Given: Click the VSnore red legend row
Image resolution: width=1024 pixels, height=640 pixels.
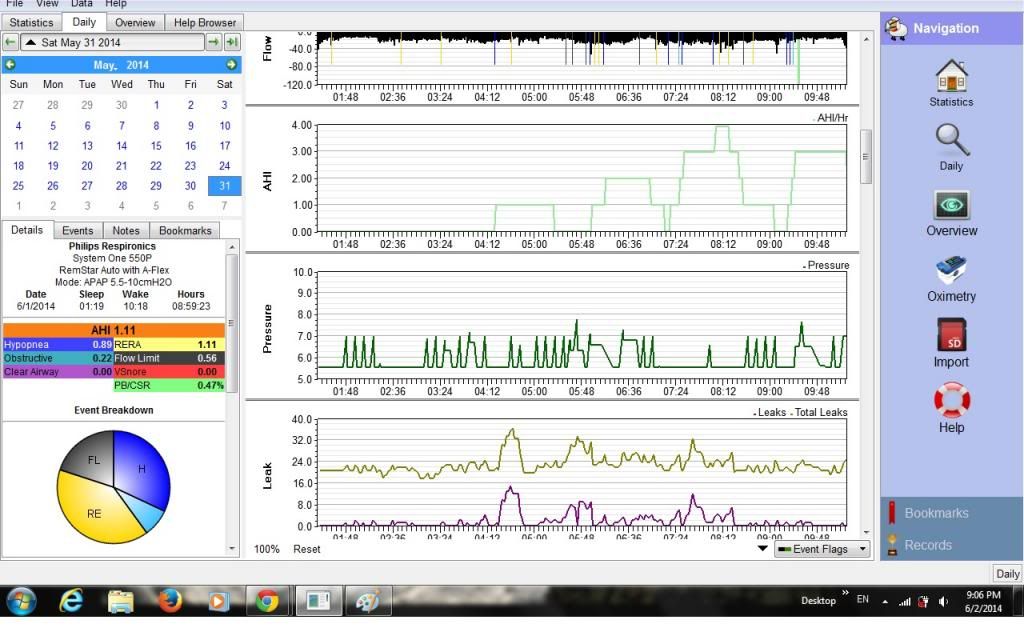Looking at the screenshot, I should point(169,372).
